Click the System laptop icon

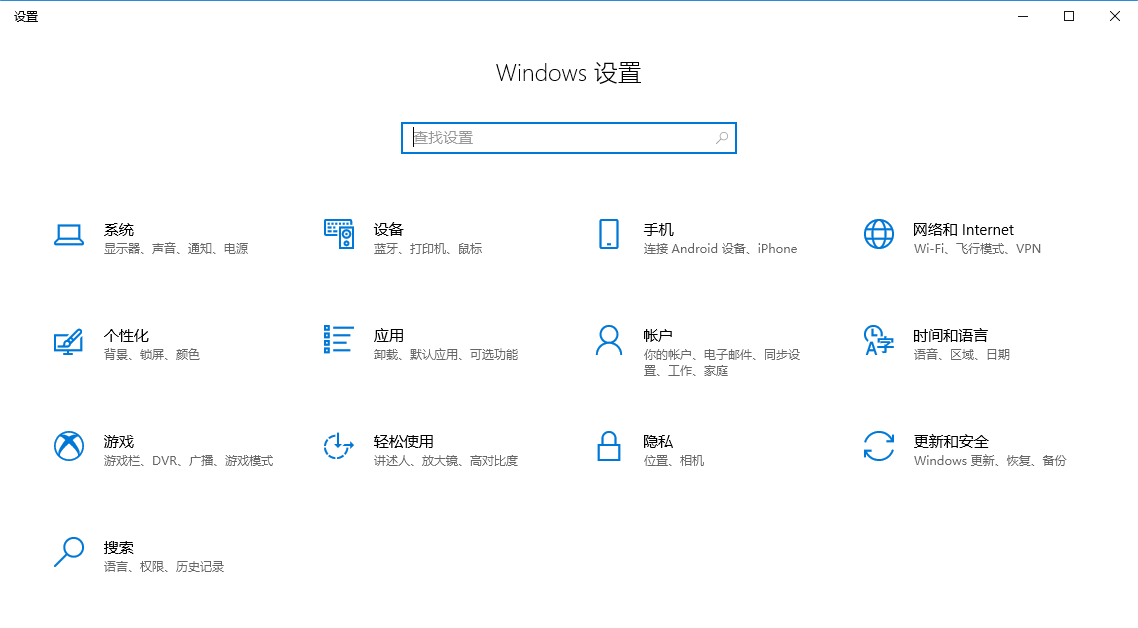[x=68, y=235]
